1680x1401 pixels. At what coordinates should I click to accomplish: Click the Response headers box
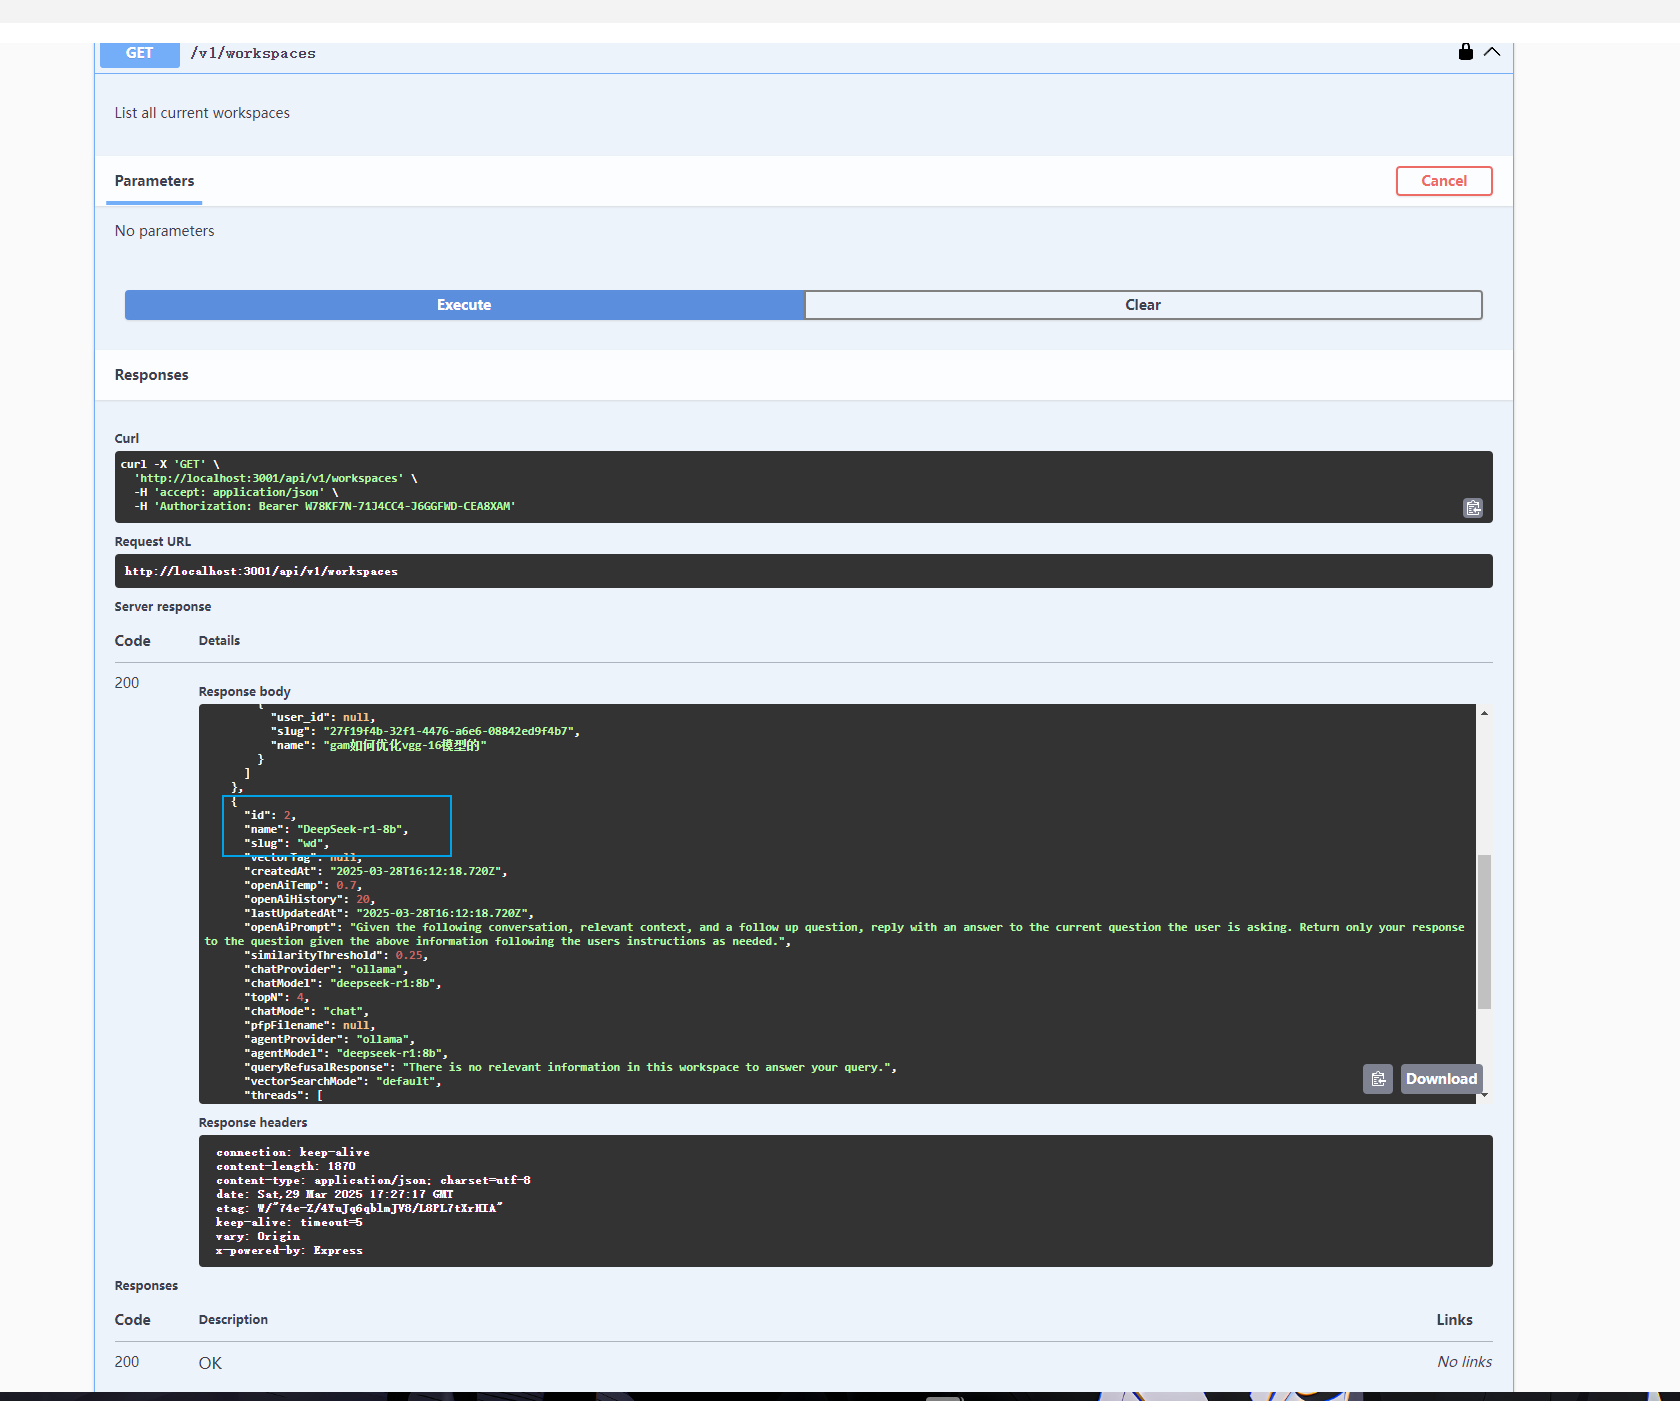point(800,1200)
